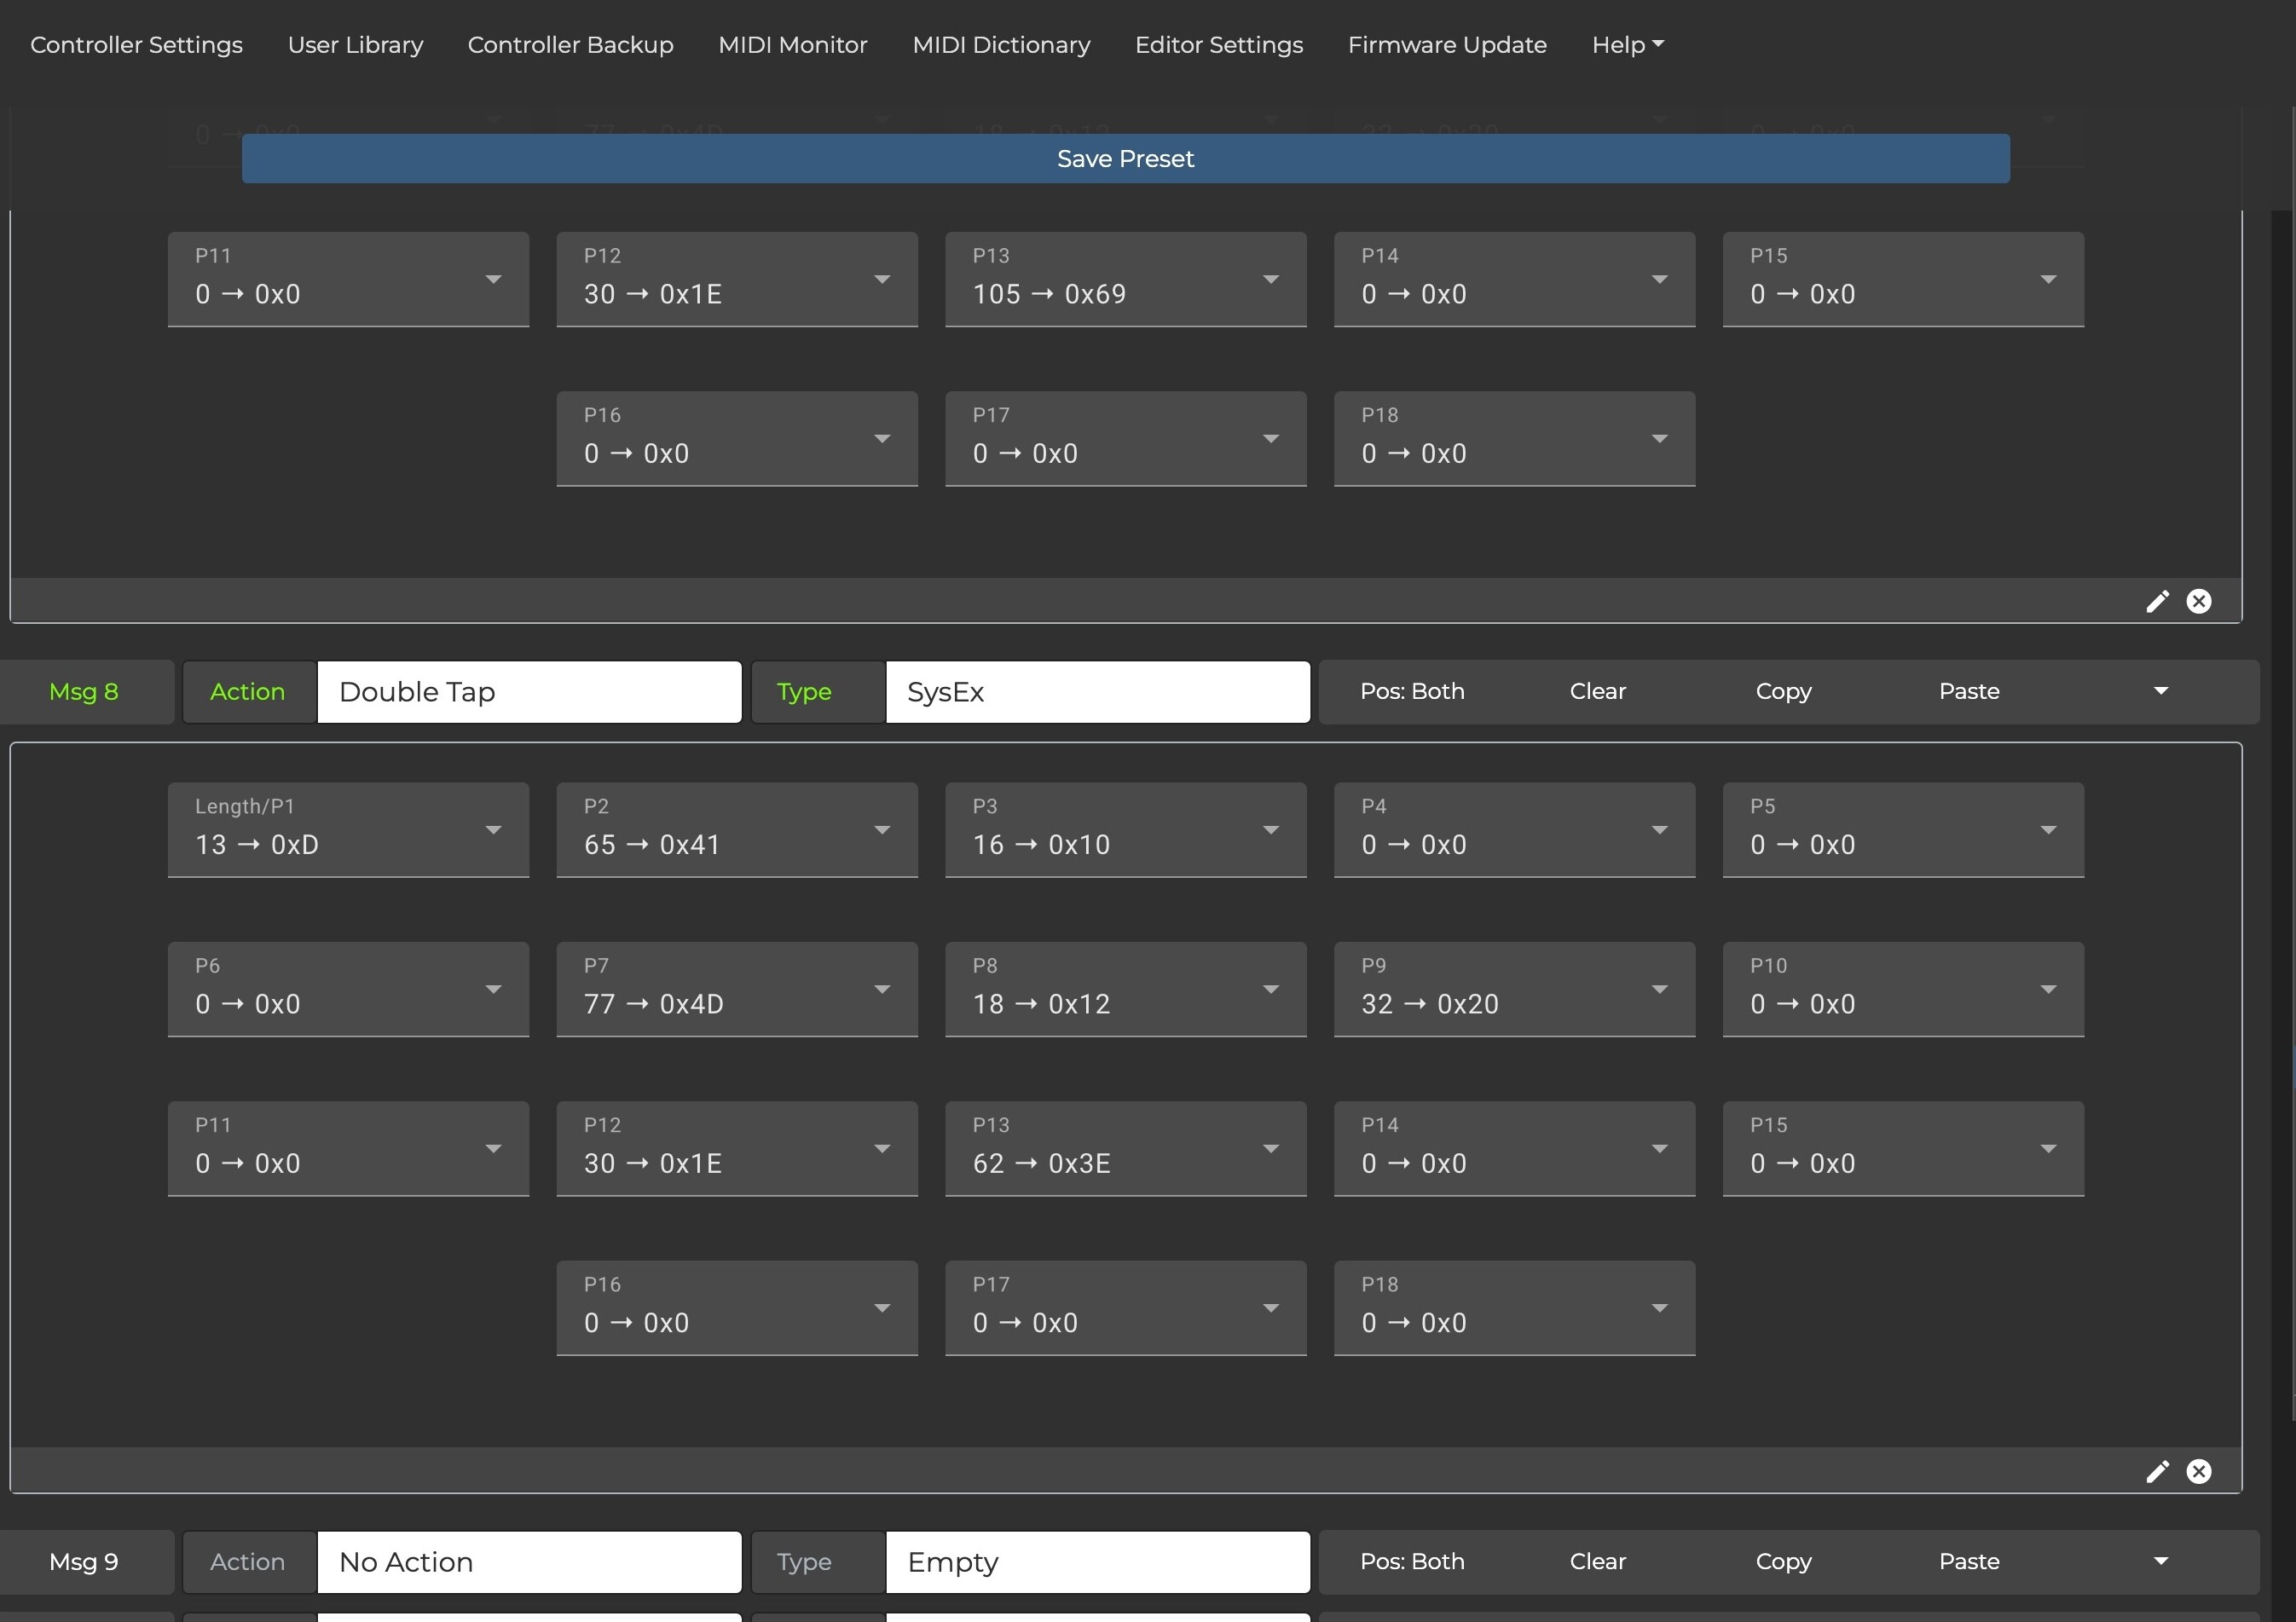
Task: Toggle Pos: Both for Msg 9
Action: [1411, 1561]
